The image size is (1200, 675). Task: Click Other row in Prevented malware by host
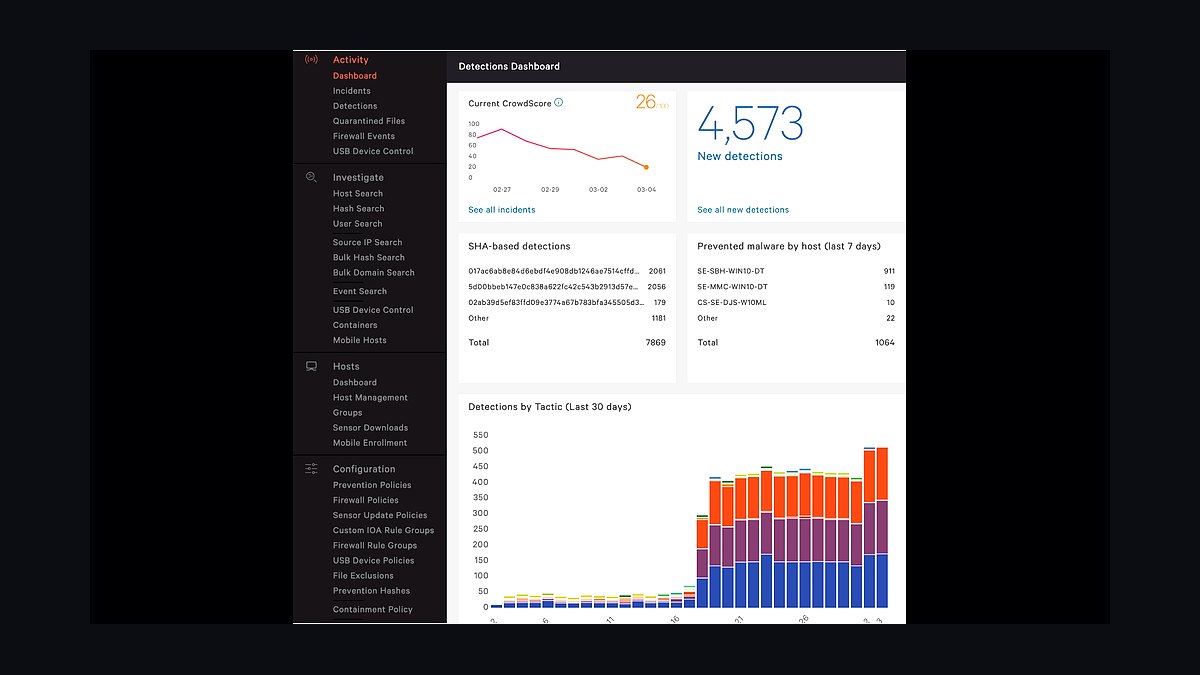point(796,318)
